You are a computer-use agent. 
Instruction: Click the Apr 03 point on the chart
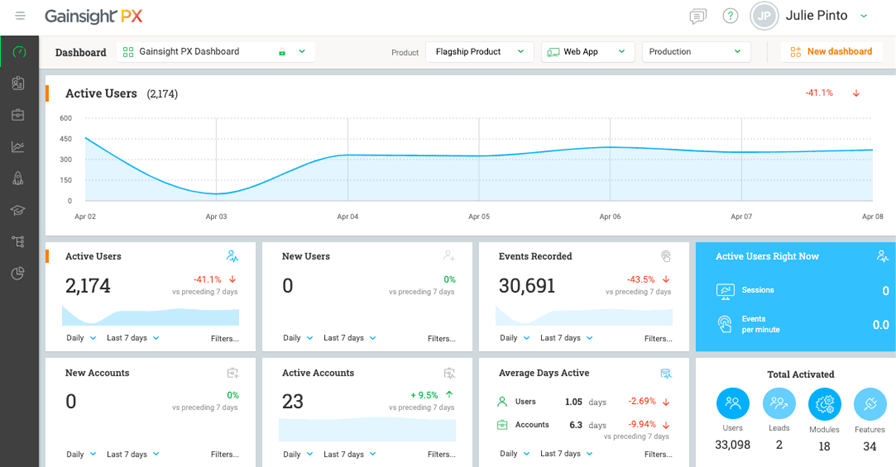(216, 194)
